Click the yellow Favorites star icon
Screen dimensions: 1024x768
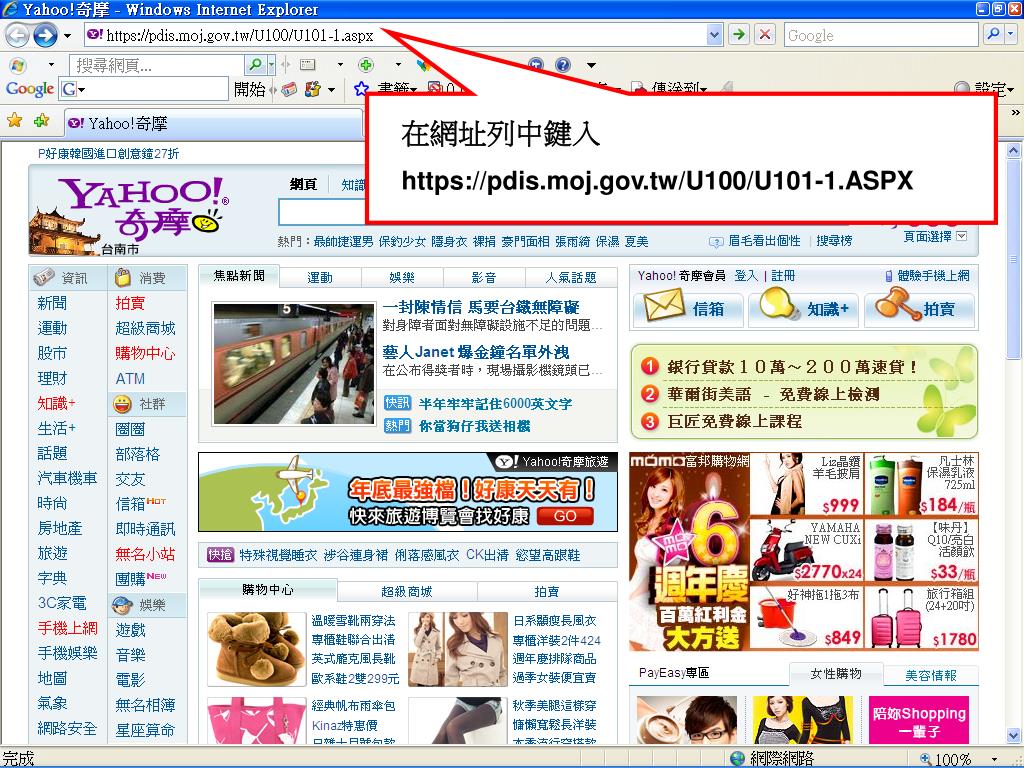tap(14, 120)
